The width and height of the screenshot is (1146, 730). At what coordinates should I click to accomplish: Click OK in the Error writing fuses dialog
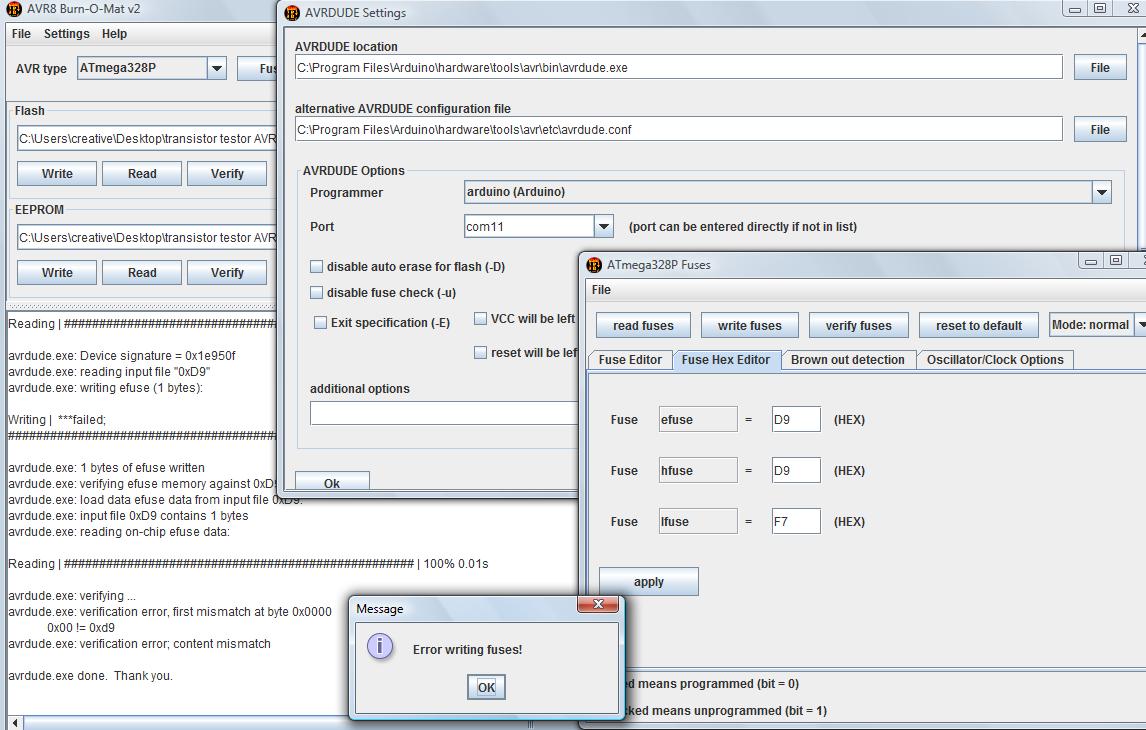point(486,687)
